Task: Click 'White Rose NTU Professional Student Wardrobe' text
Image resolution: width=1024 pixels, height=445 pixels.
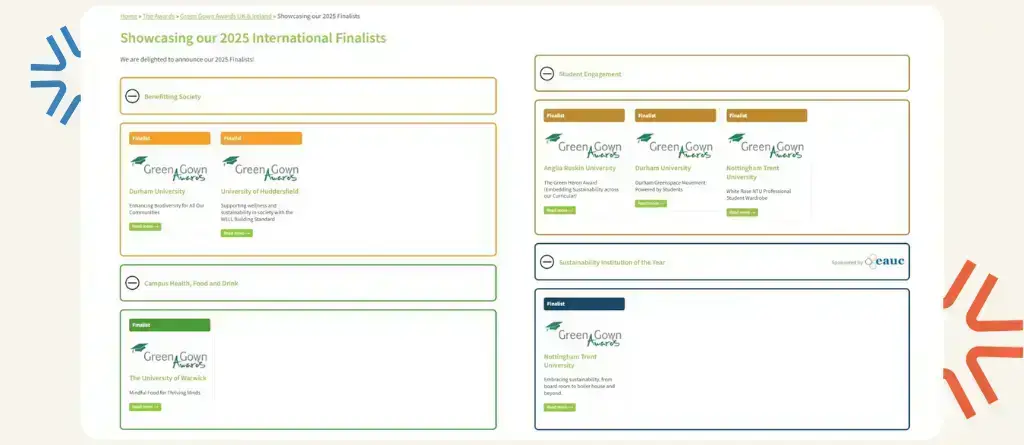Action: click(759, 195)
